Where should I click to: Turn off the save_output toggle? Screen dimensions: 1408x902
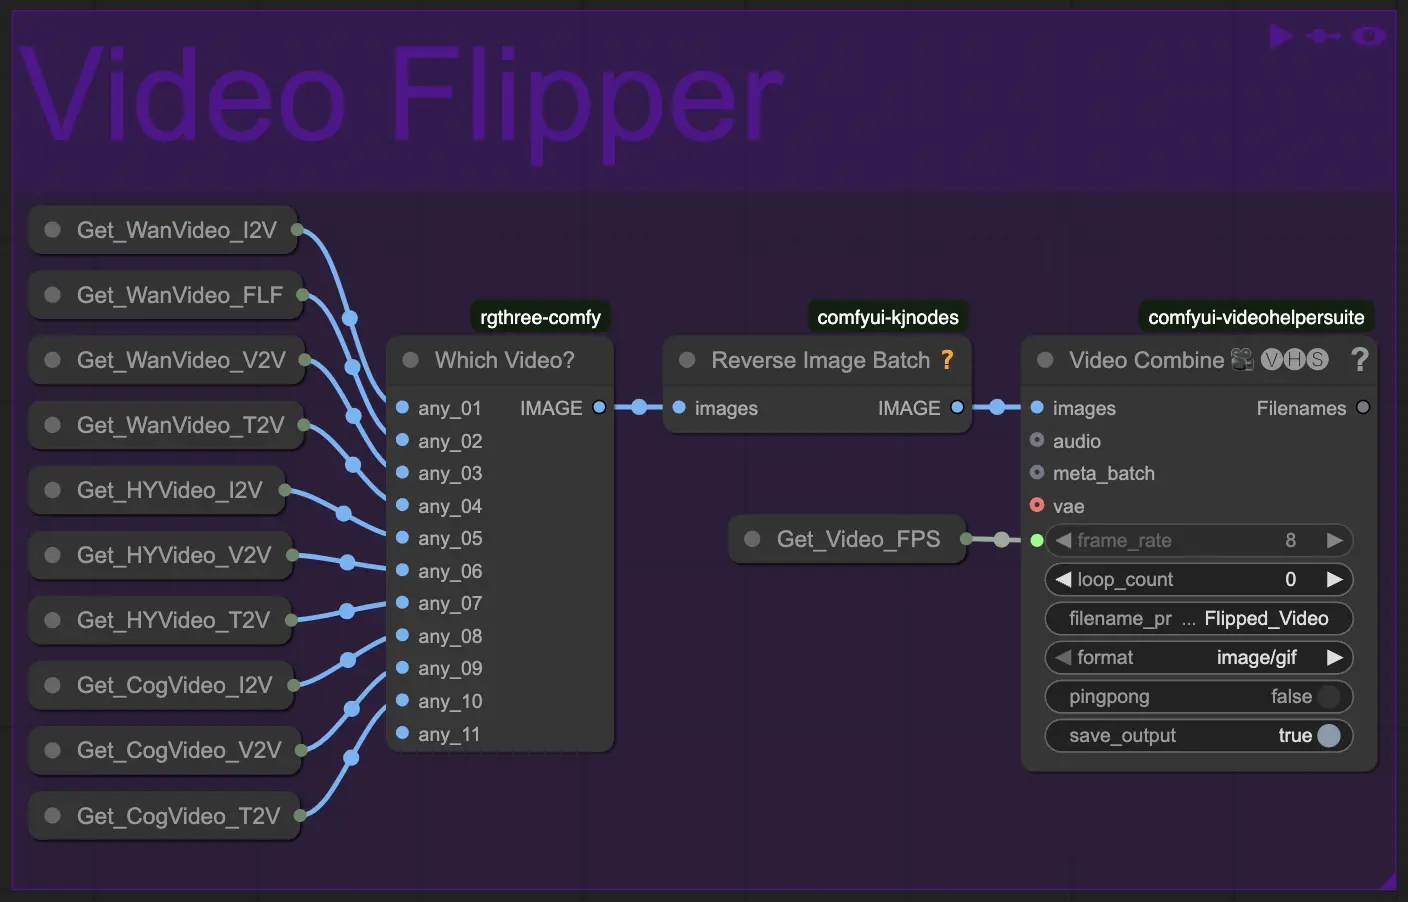click(x=1328, y=736)
